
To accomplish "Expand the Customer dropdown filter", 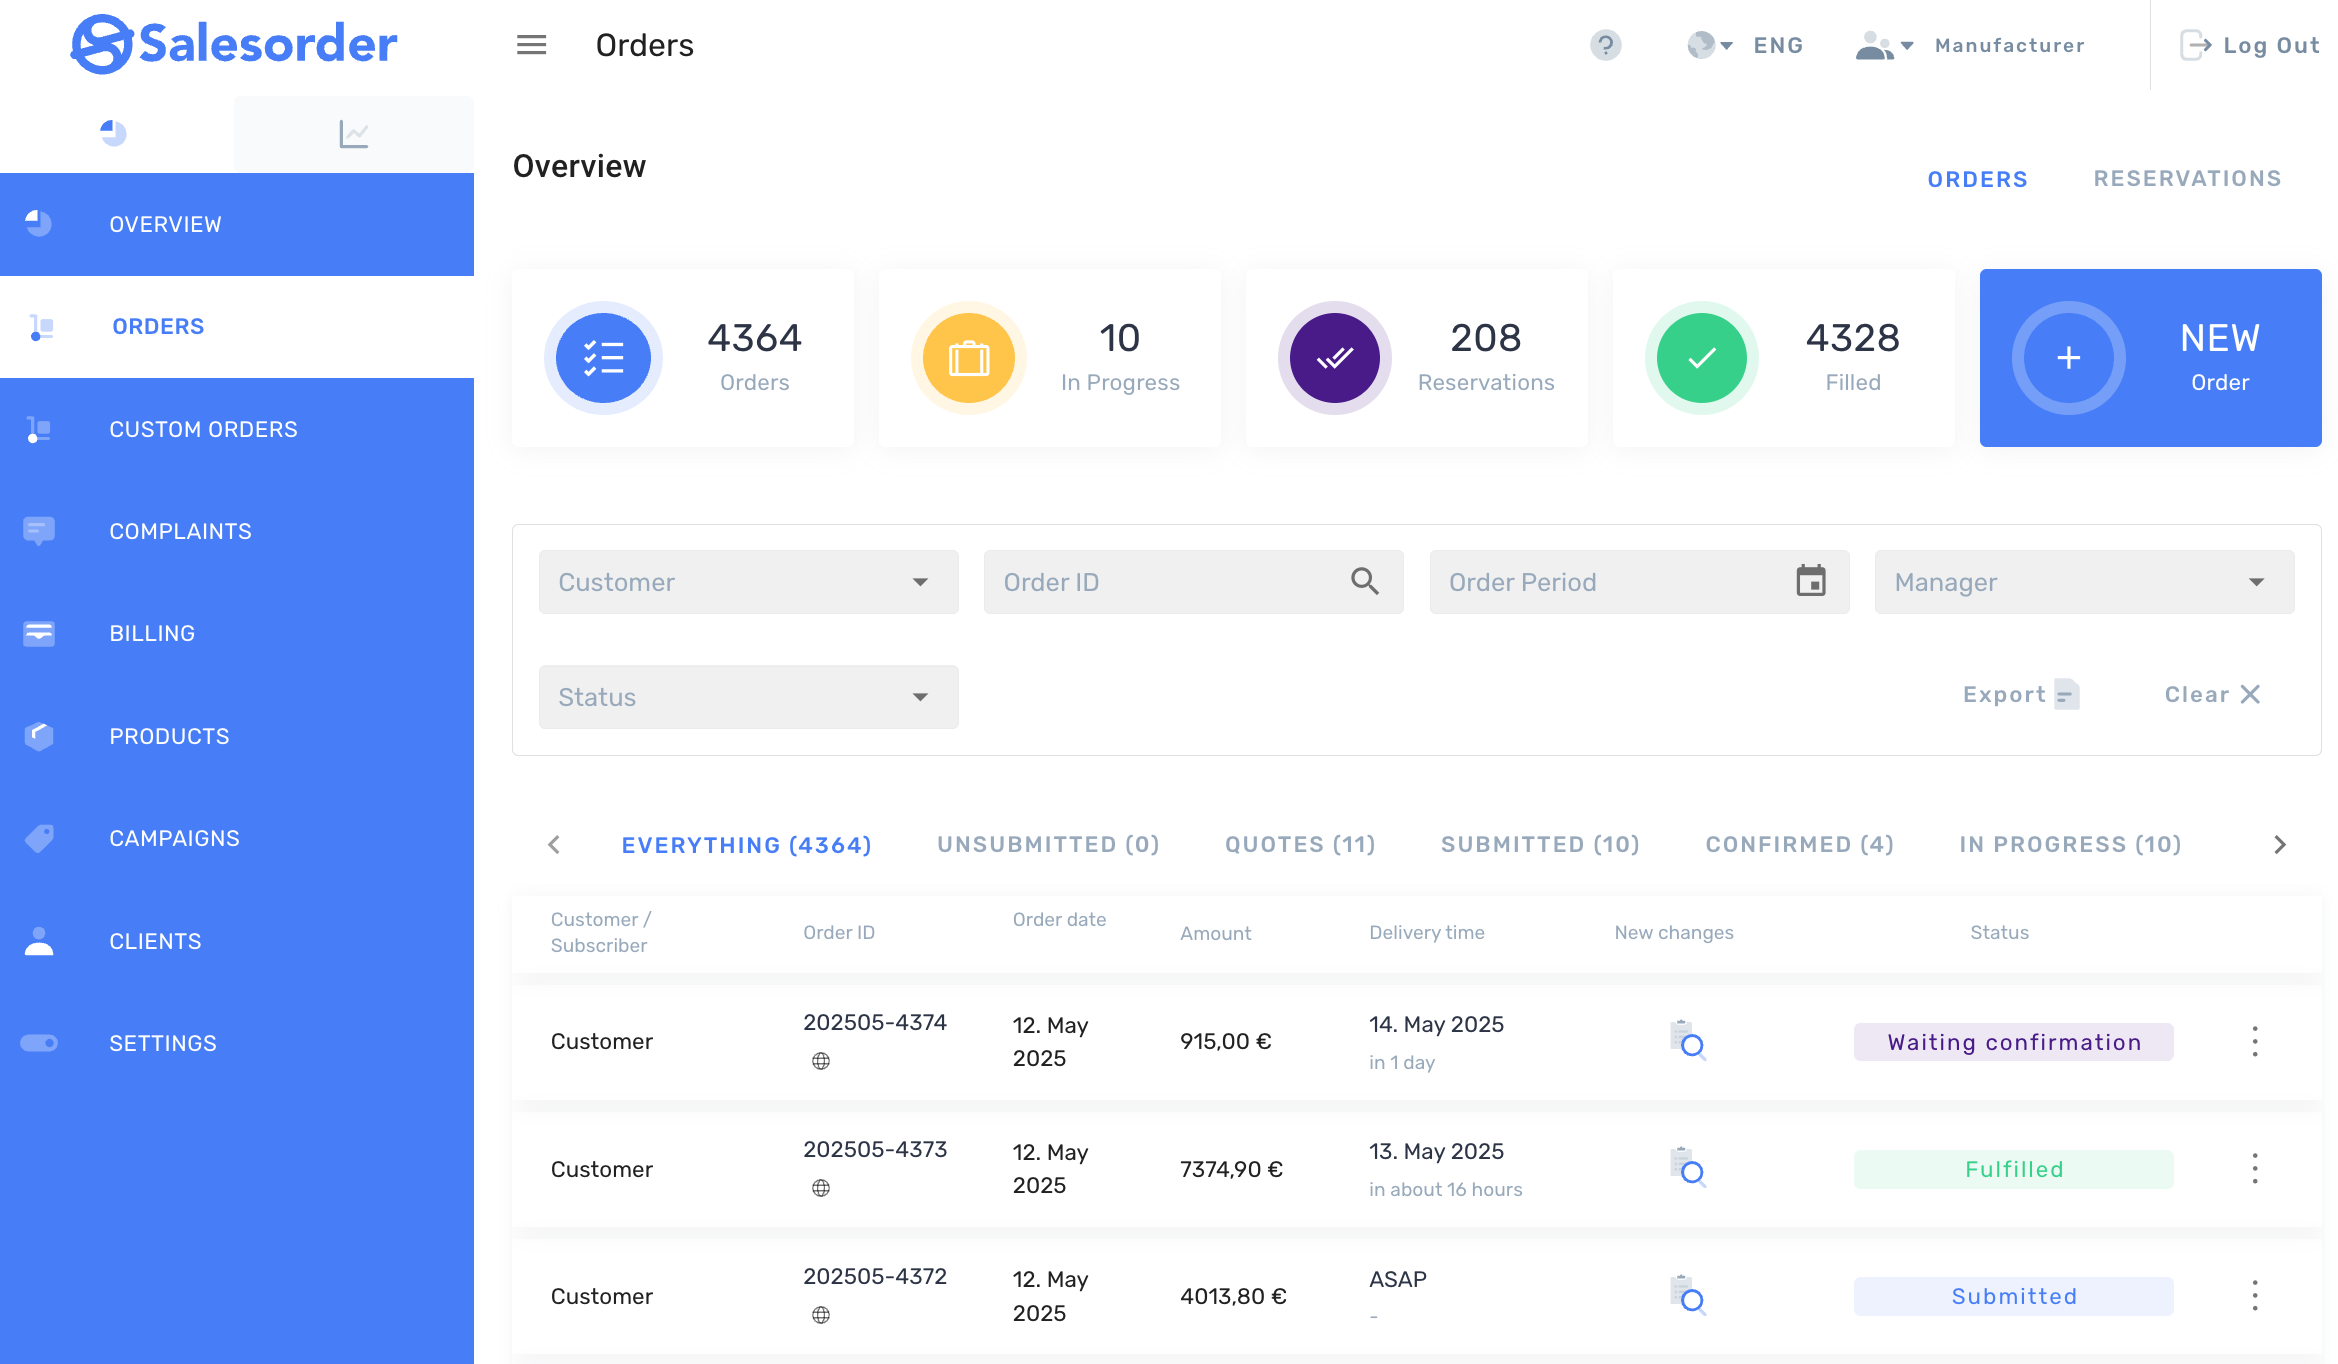I will 748,582.
